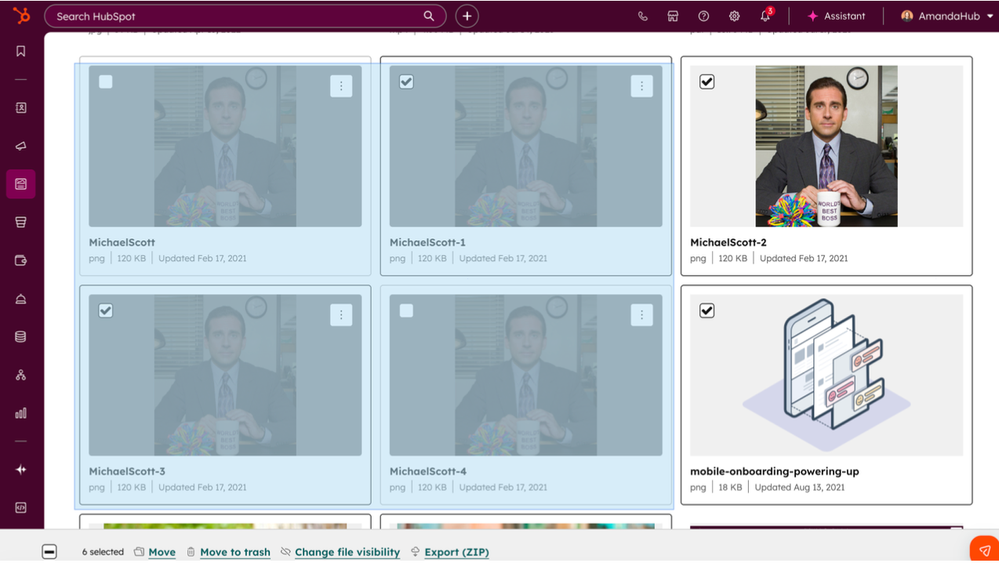Open the bookmarks icon in sidebar
999x563 pixels.
[21, 51]
